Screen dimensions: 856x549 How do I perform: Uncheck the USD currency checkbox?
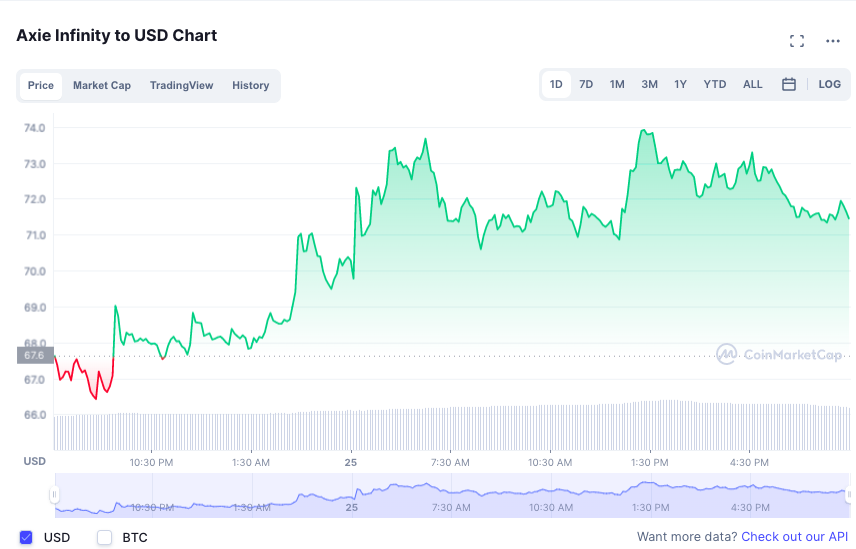click(x=26, y=538)
